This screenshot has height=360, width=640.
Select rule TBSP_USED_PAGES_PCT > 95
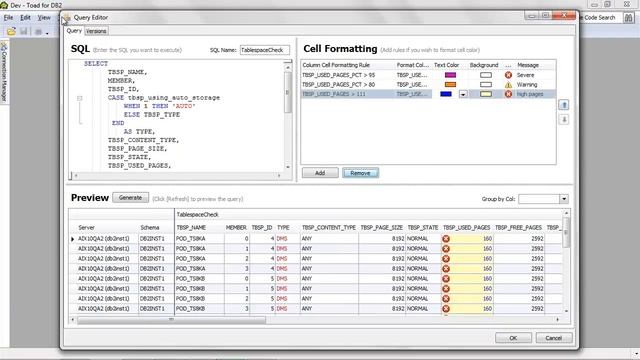pyautogui.click(x=339, y=75)
